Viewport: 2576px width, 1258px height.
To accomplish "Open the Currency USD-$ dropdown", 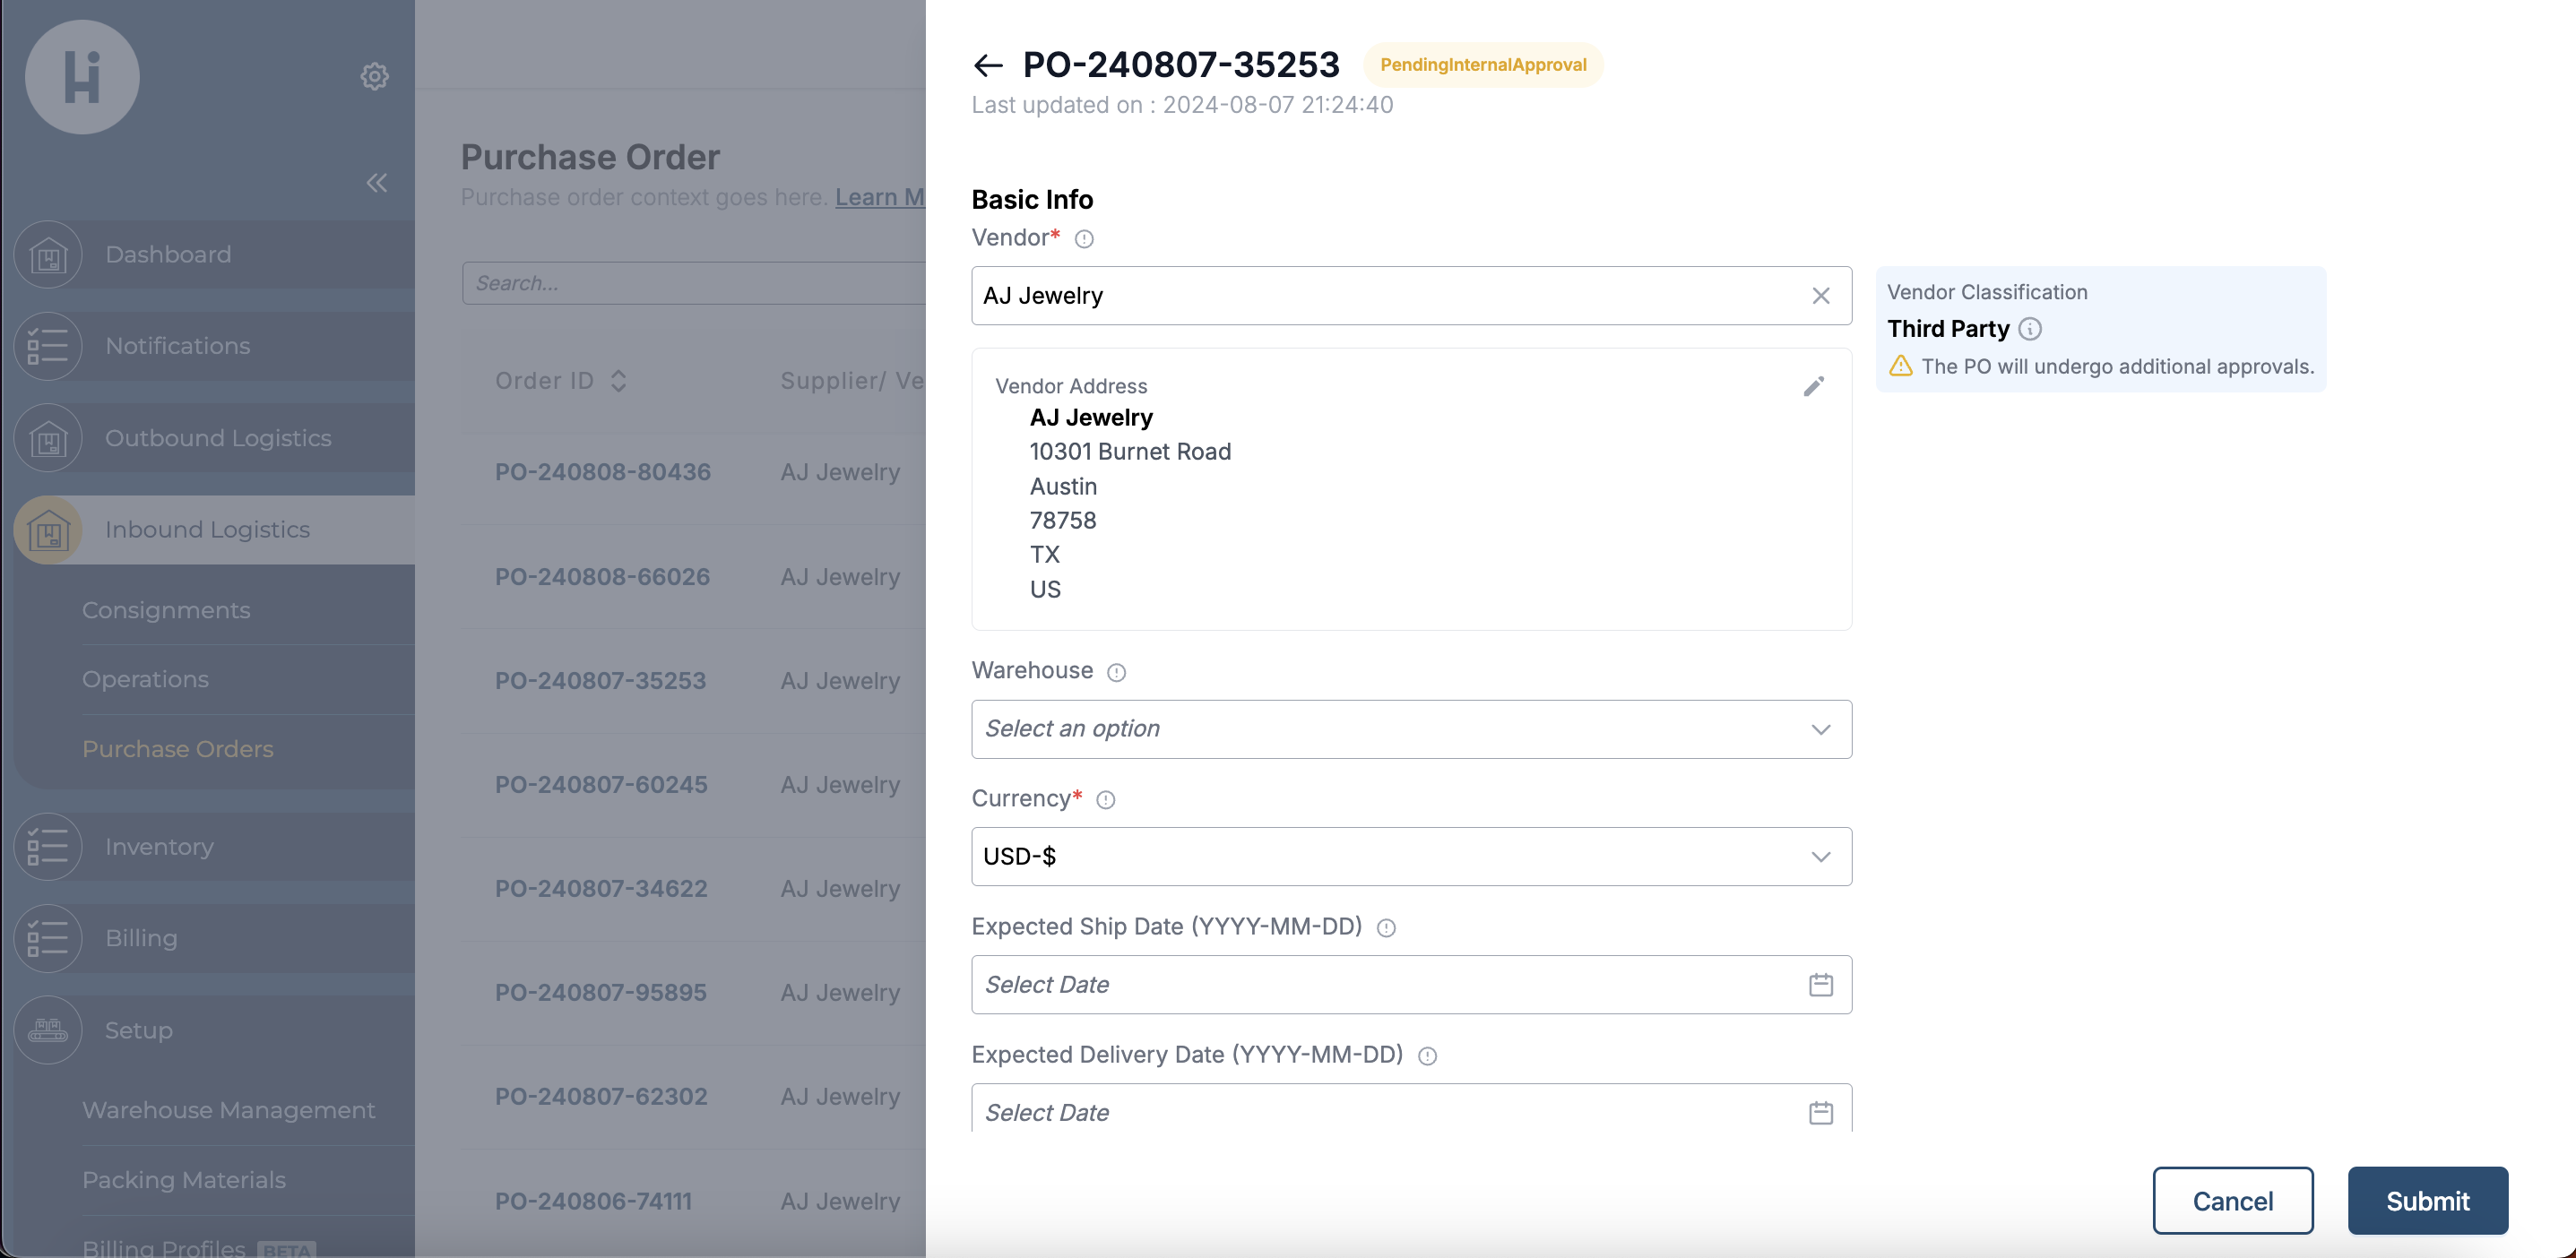I will 1411,857.
